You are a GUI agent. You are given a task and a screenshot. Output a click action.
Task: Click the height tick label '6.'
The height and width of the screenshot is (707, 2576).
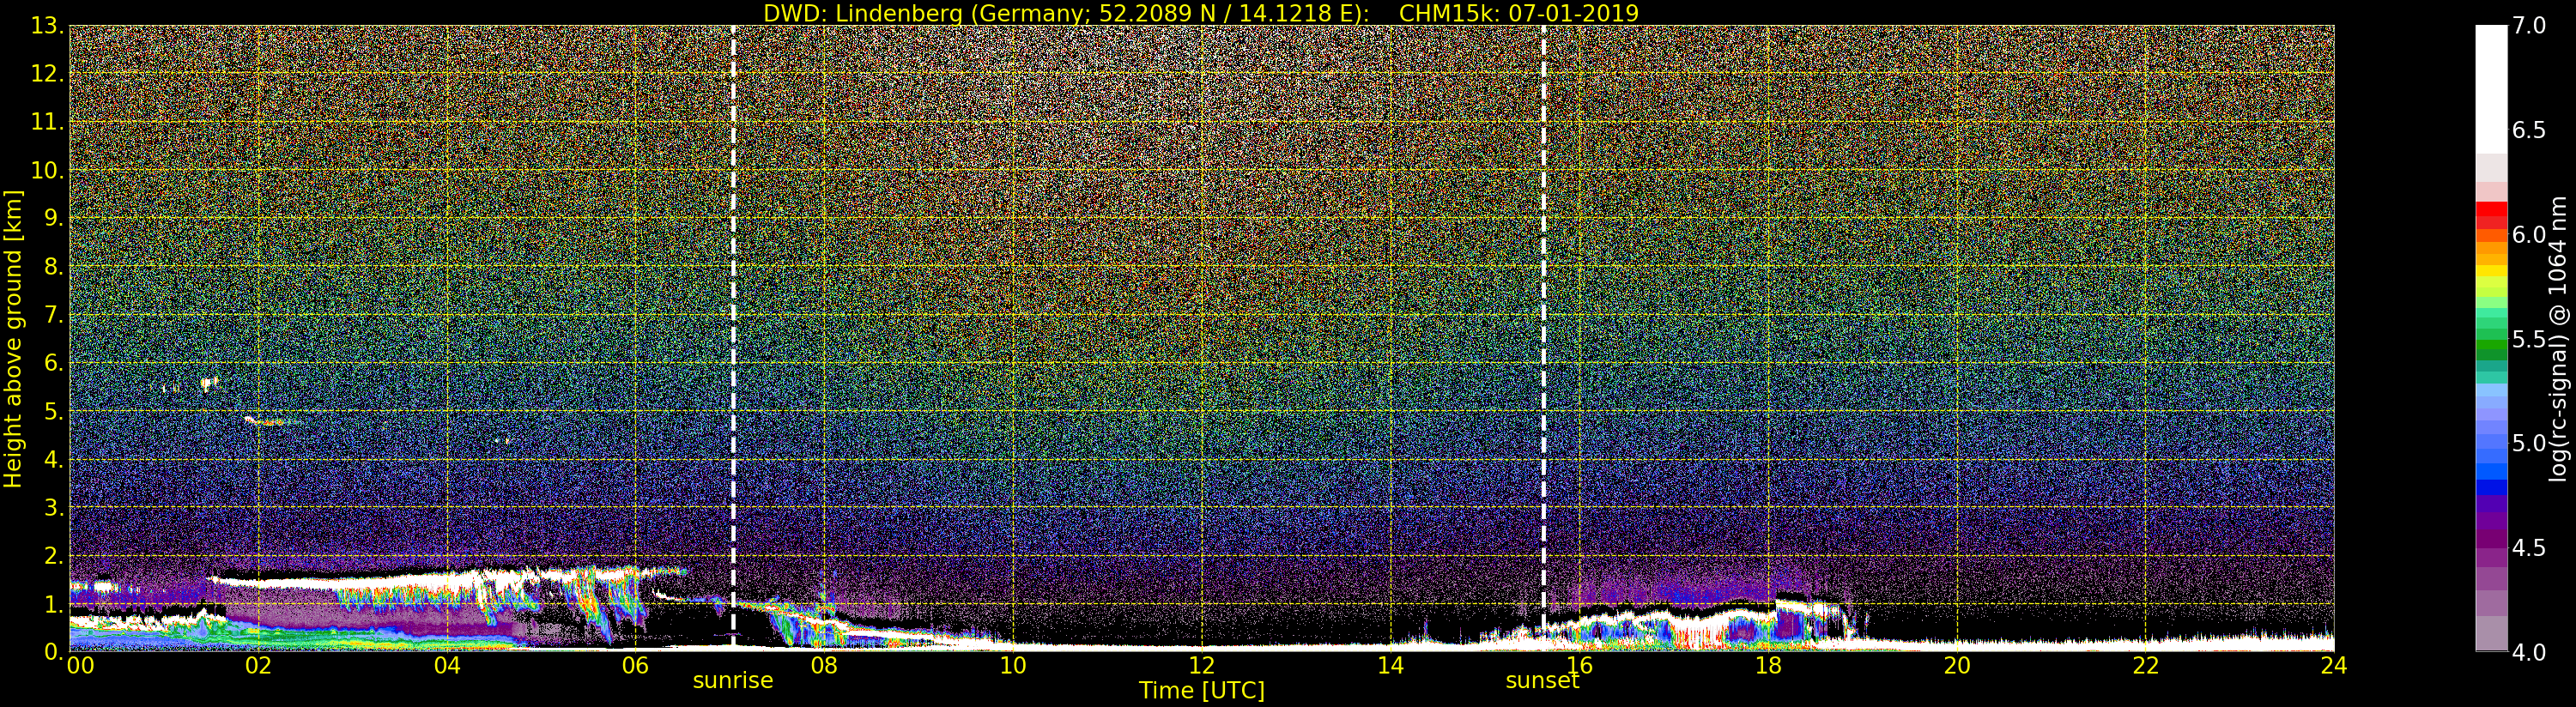tap(53, 363)
